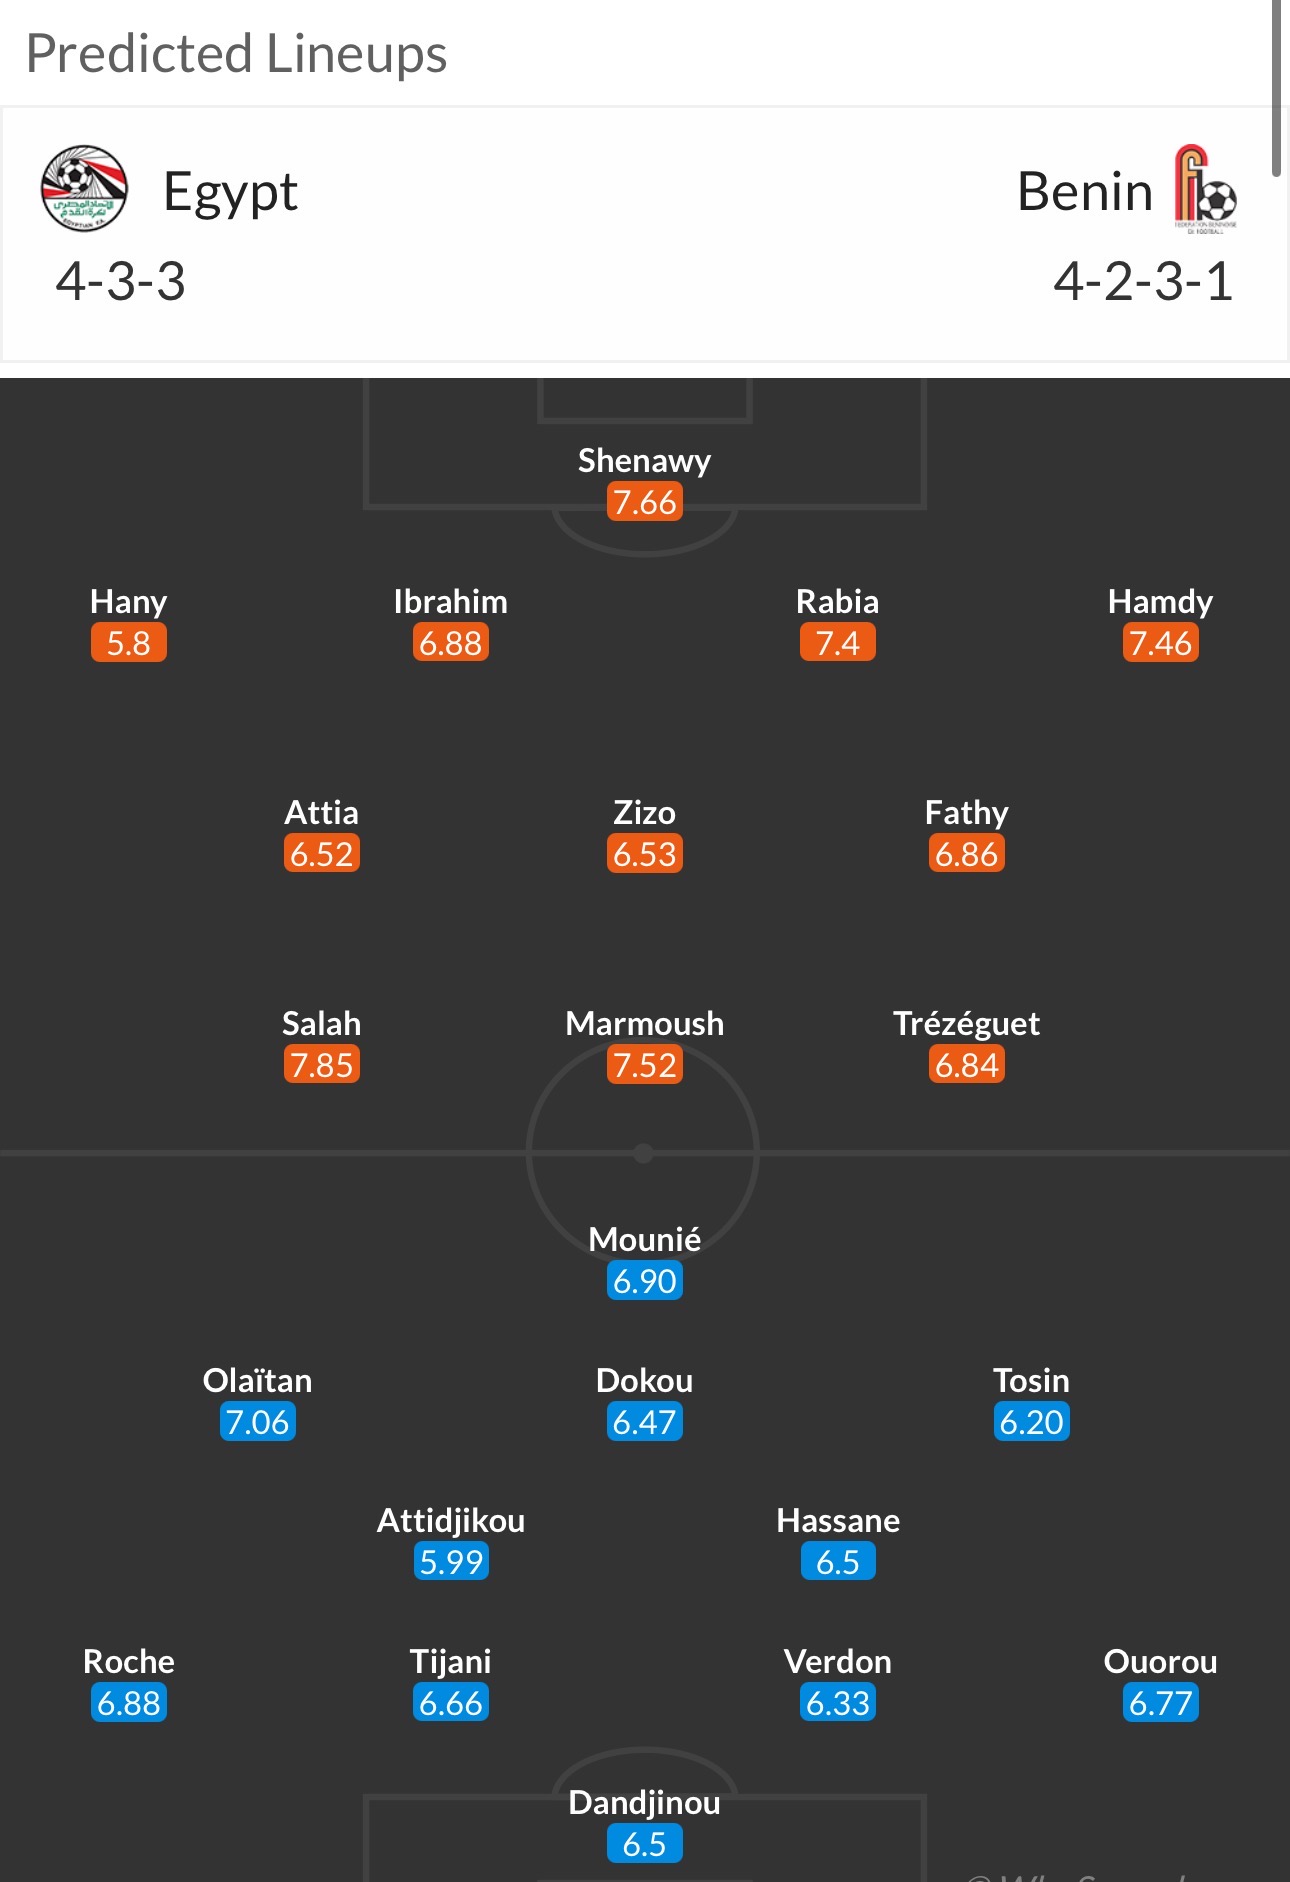Open Attidjikou player name
Screen dimensions: 1290x1882
450,1520
